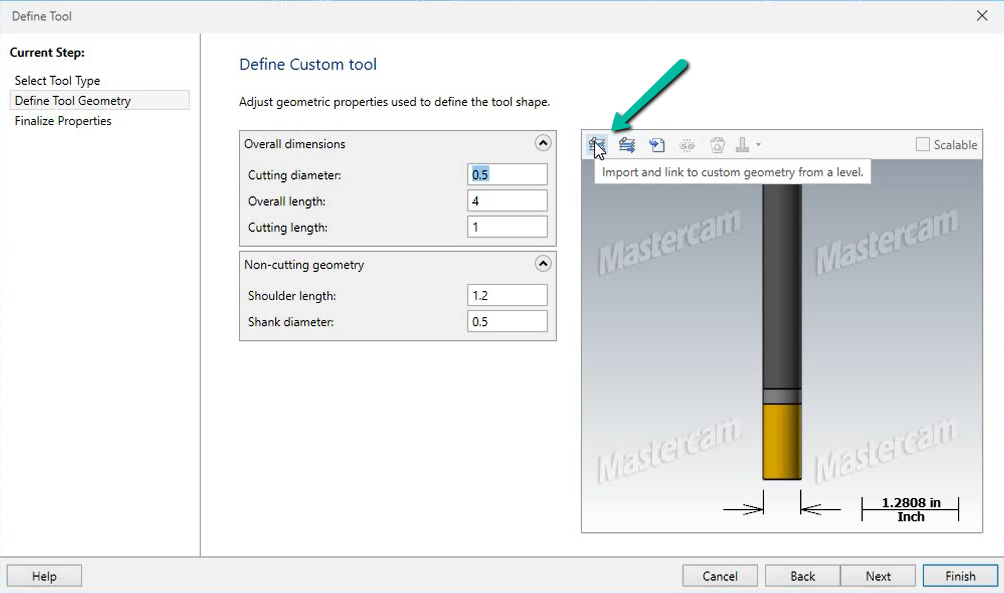1004x593 pixels.
Task: Click the Back button
Action: coord(802,576)
